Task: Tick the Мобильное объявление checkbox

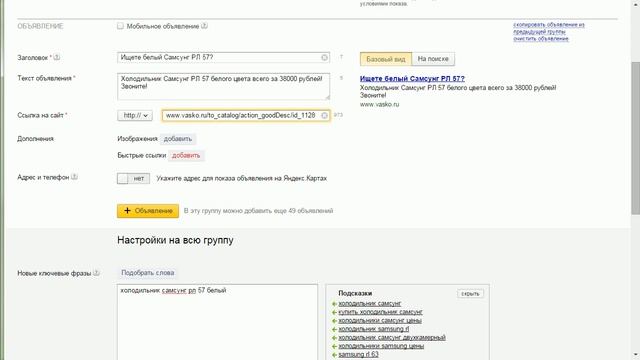Action: coord(120,26)
